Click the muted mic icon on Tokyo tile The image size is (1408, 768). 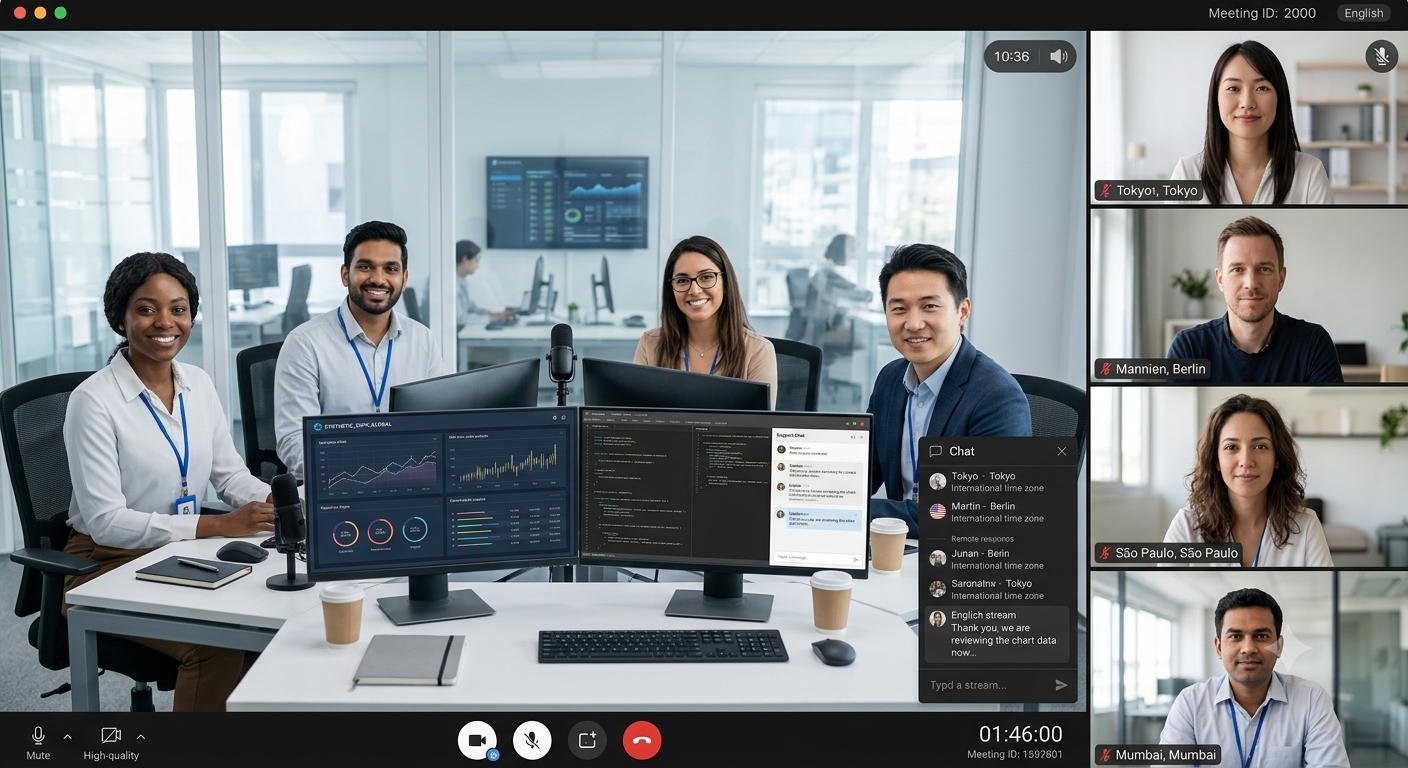coord(1382,56)
